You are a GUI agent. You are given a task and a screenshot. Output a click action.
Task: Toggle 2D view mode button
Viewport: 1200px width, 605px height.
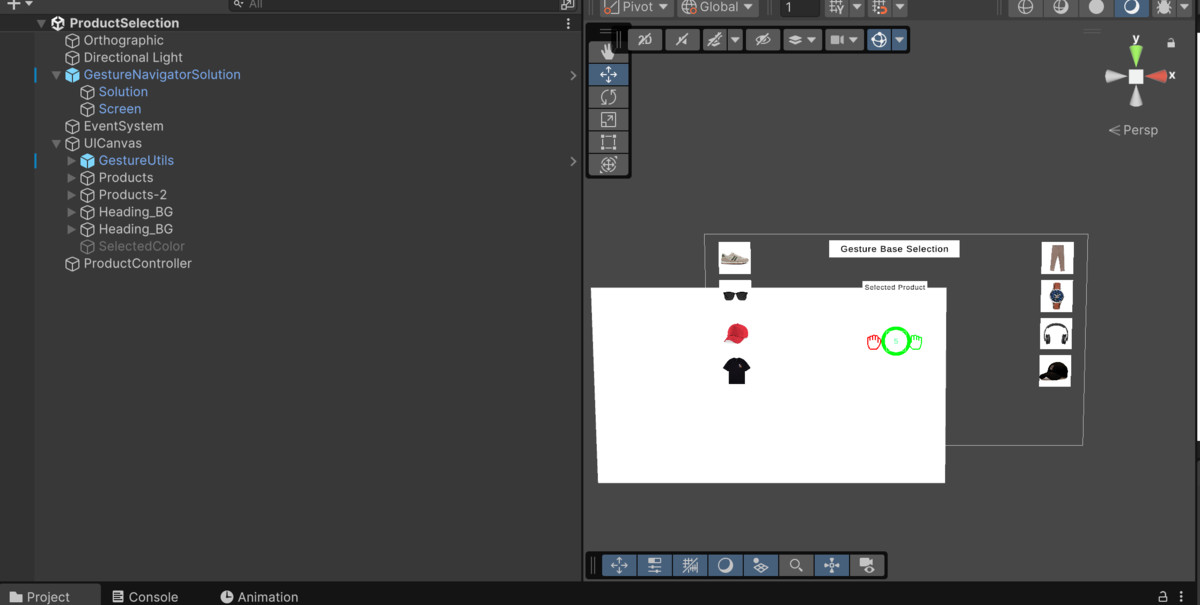645,40
